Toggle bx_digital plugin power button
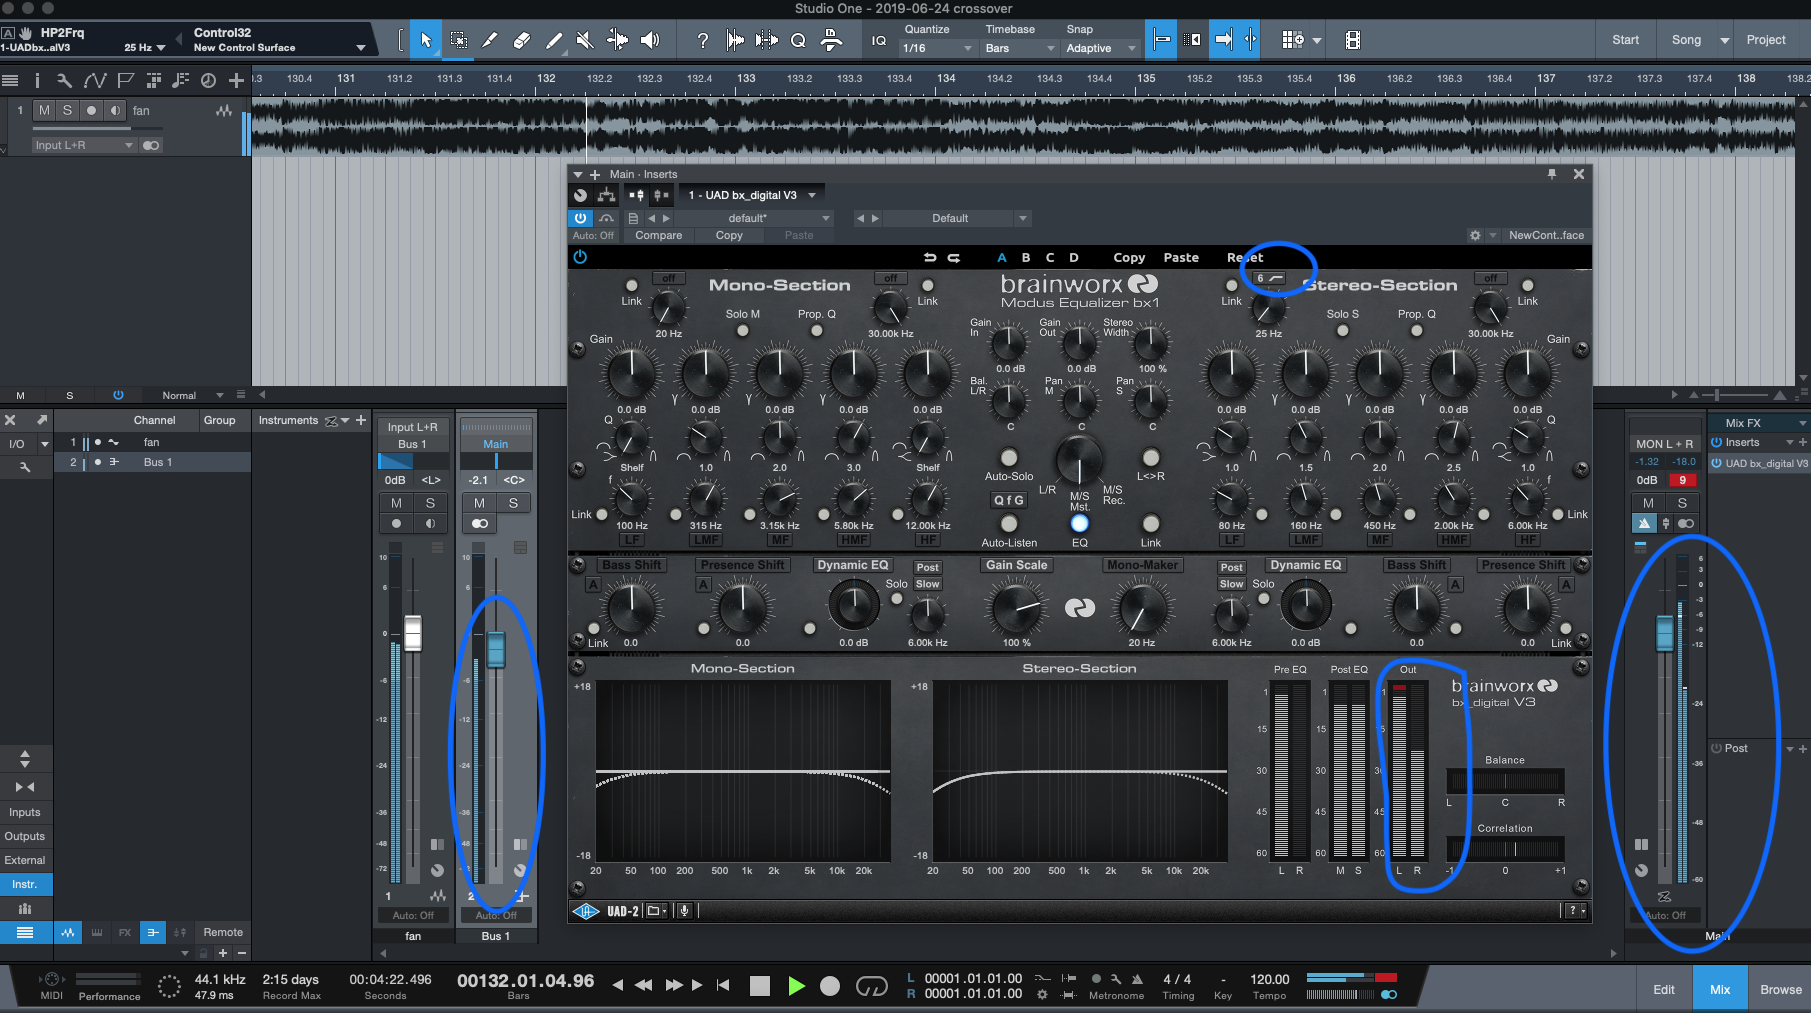1811x1013 pixels. pyautogui.click(x=580, y=257)
